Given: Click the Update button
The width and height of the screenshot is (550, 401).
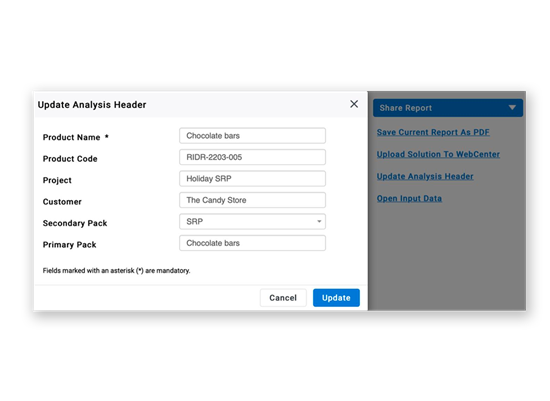Looking at the screenshot, I should pos(336,298).
